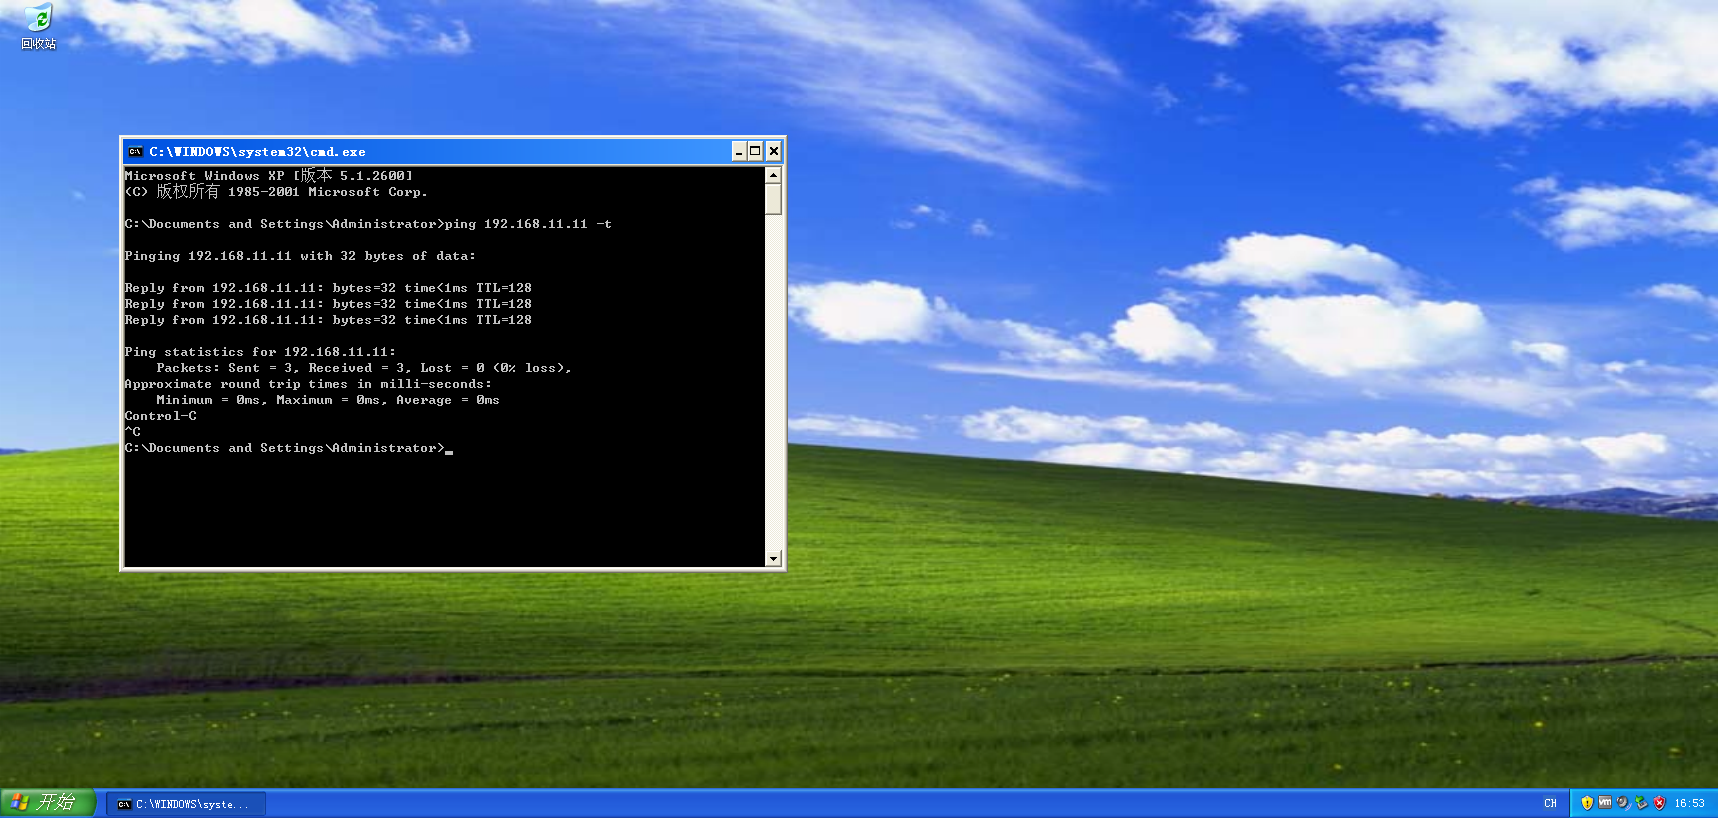The height and width of the screenshot is (818, 1718).
Task: Open the VMware Tools tray icon
Action: pyautogui.click(x=1605, y=803)
